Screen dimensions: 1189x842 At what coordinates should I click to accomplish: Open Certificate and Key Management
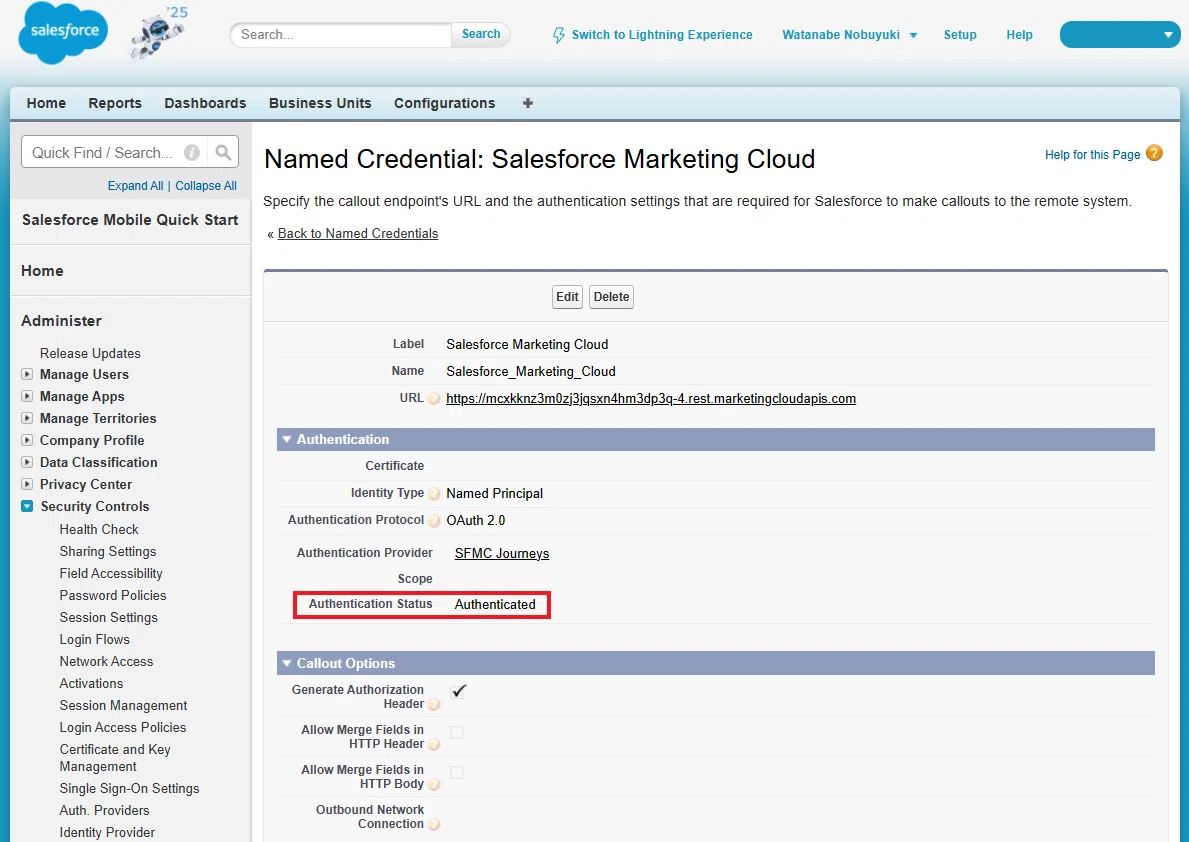point(115,758)
